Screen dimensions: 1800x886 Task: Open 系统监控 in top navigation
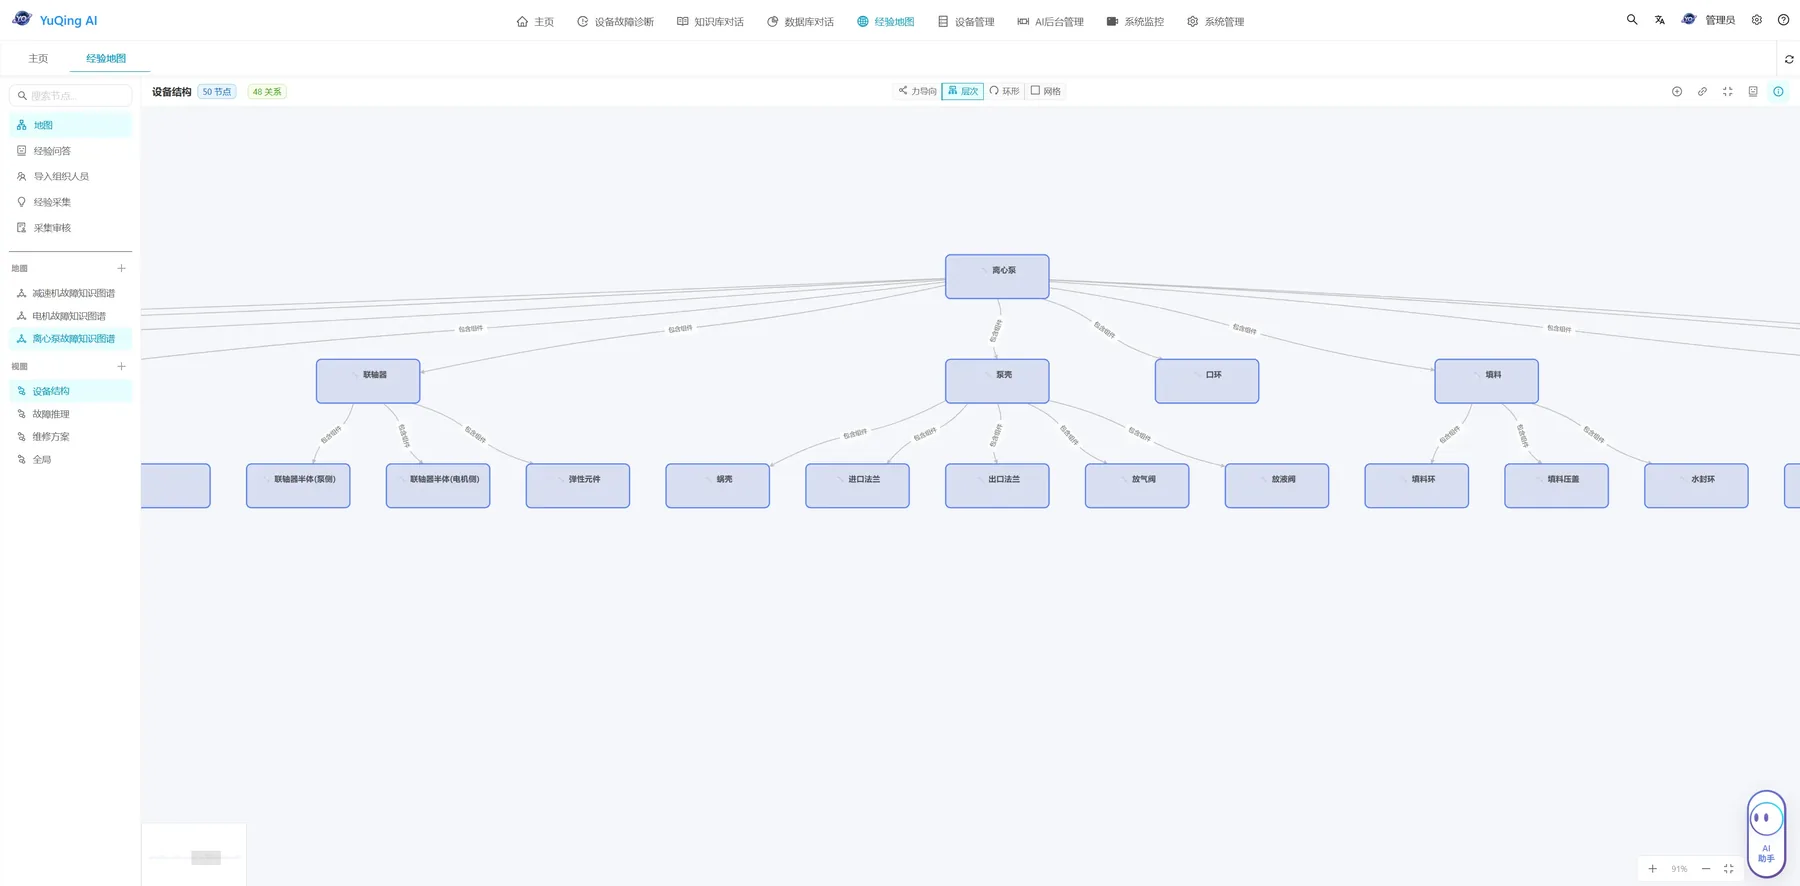[1135, 21]
